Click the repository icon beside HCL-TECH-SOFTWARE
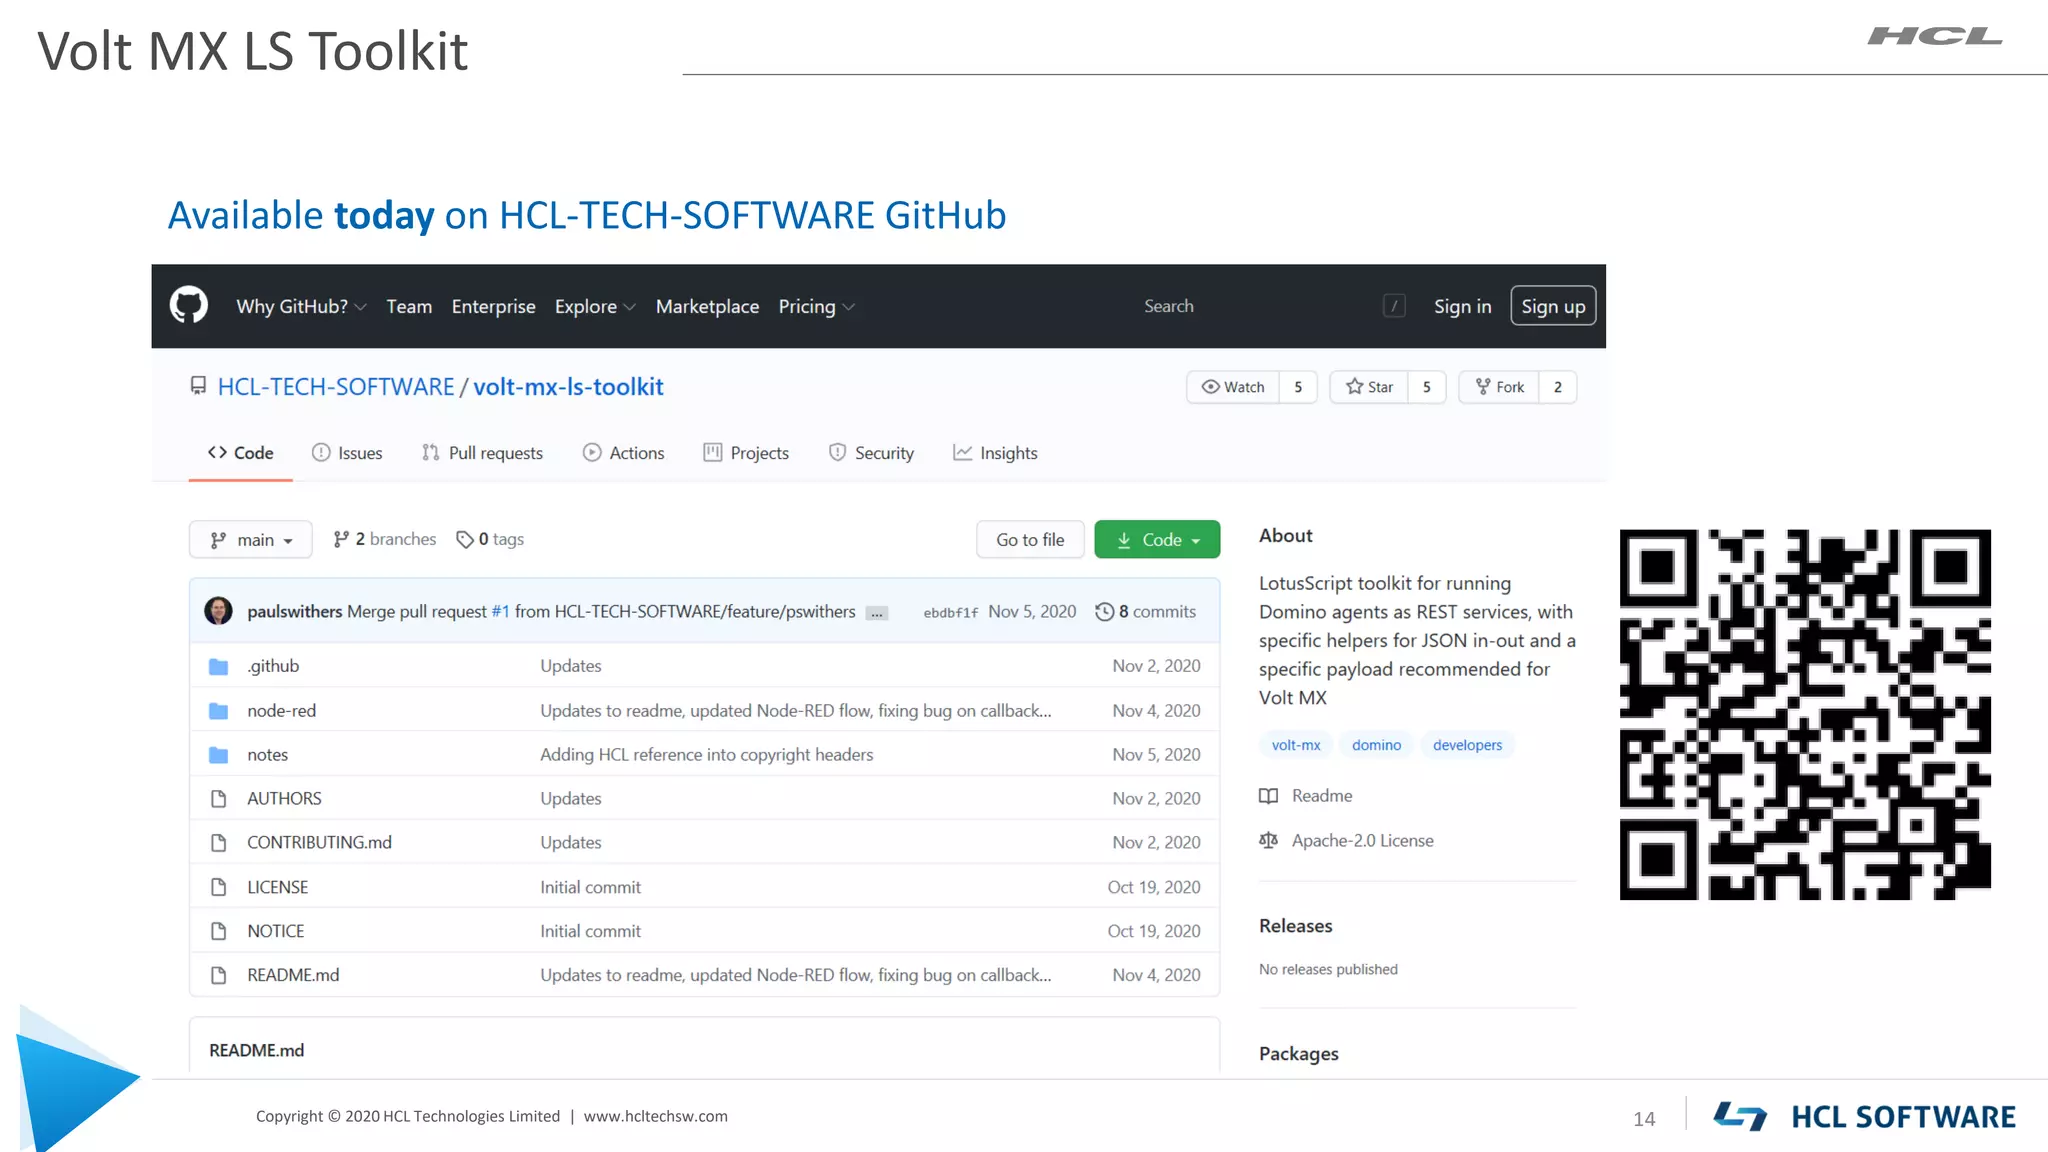Viewport: 2048px width, 1152px height. pyautogui.click(x=198, y=386)
